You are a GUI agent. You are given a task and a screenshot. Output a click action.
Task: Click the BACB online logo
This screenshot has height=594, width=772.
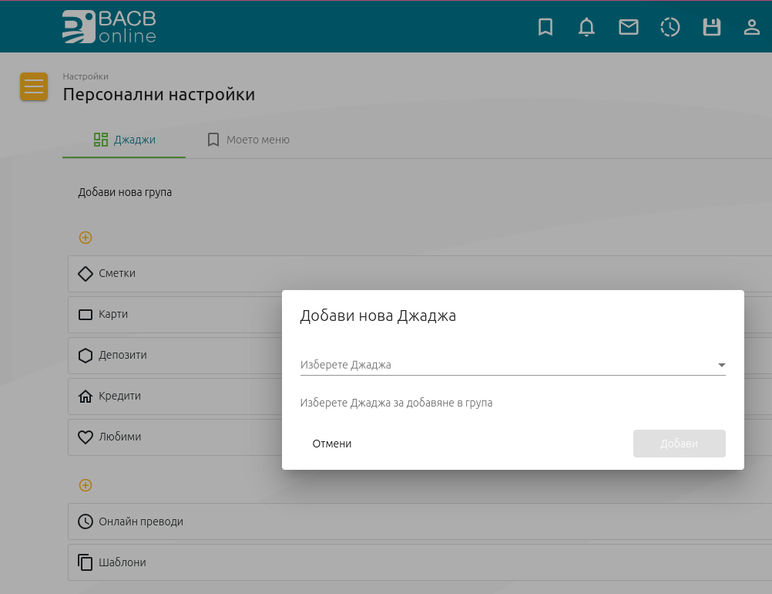(109, 27)
